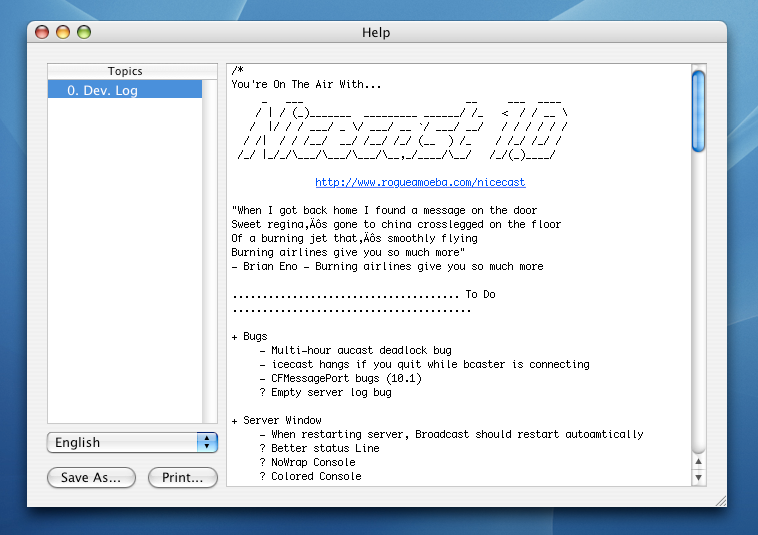Zoom Help window with green button

84,32
